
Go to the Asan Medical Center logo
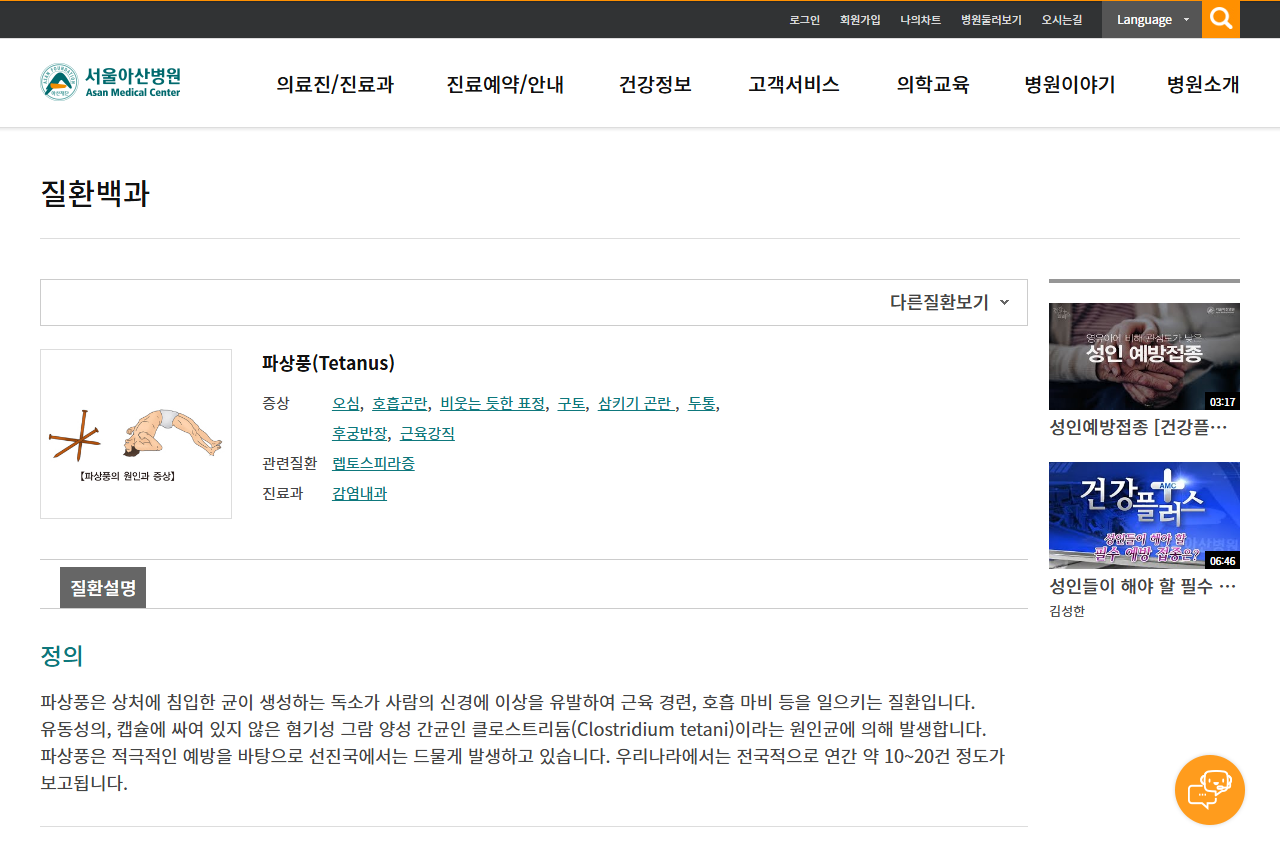pos(111,82)
